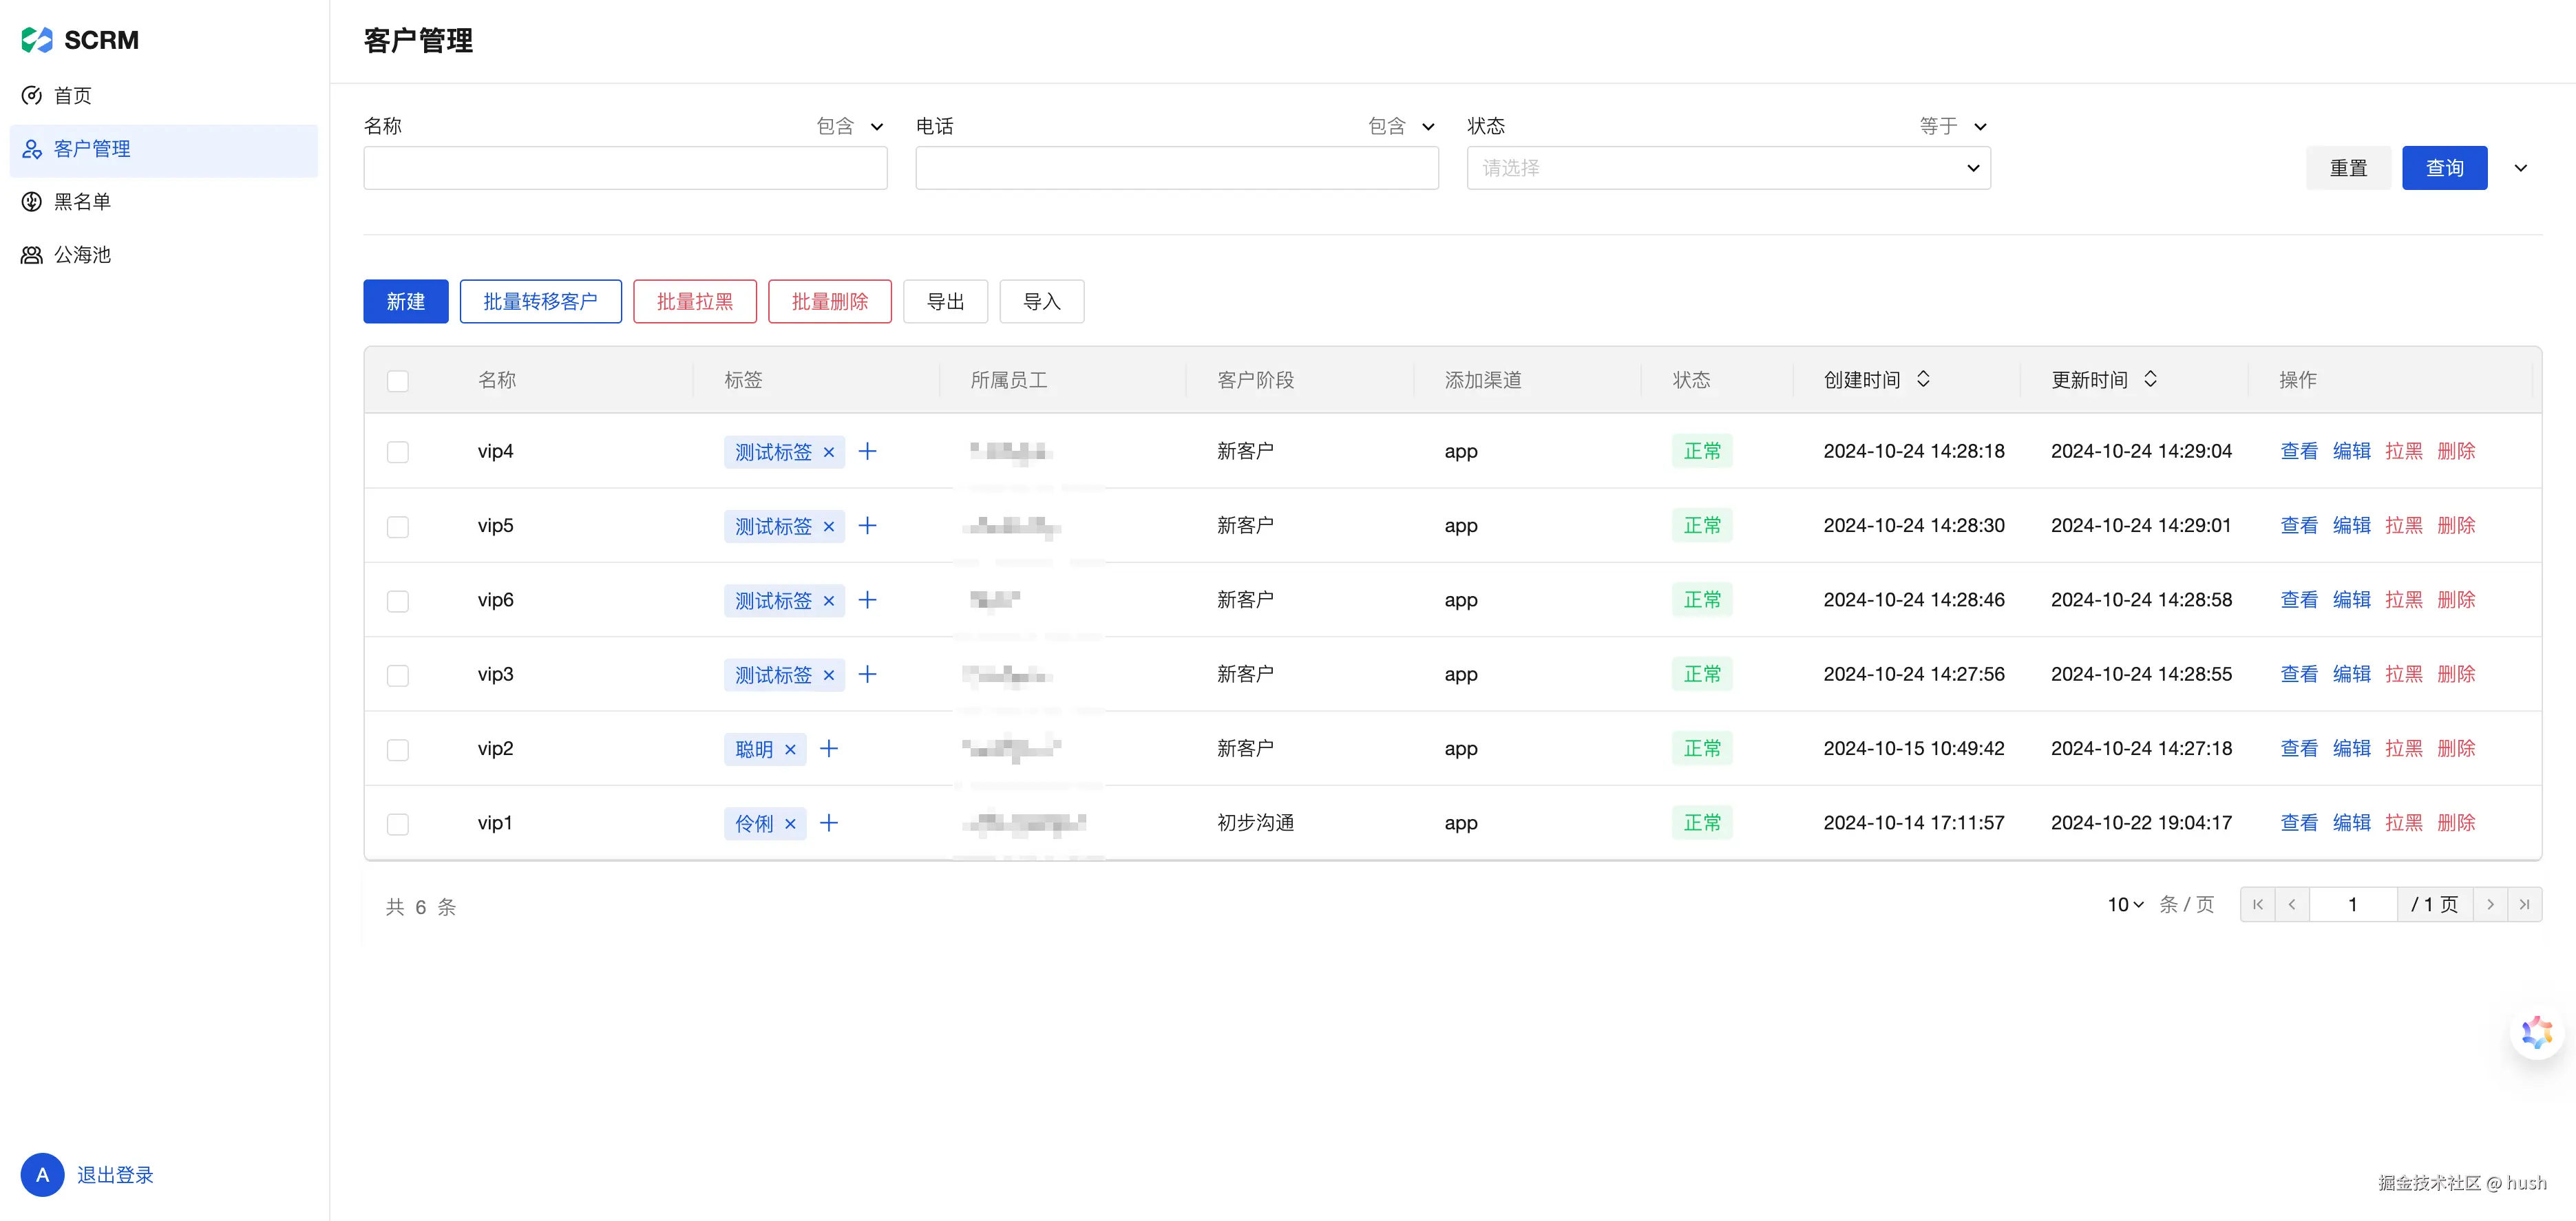Remove the 测试标签 tag from vip4
Screen dimensions: 2576x1221
point(828,452)
